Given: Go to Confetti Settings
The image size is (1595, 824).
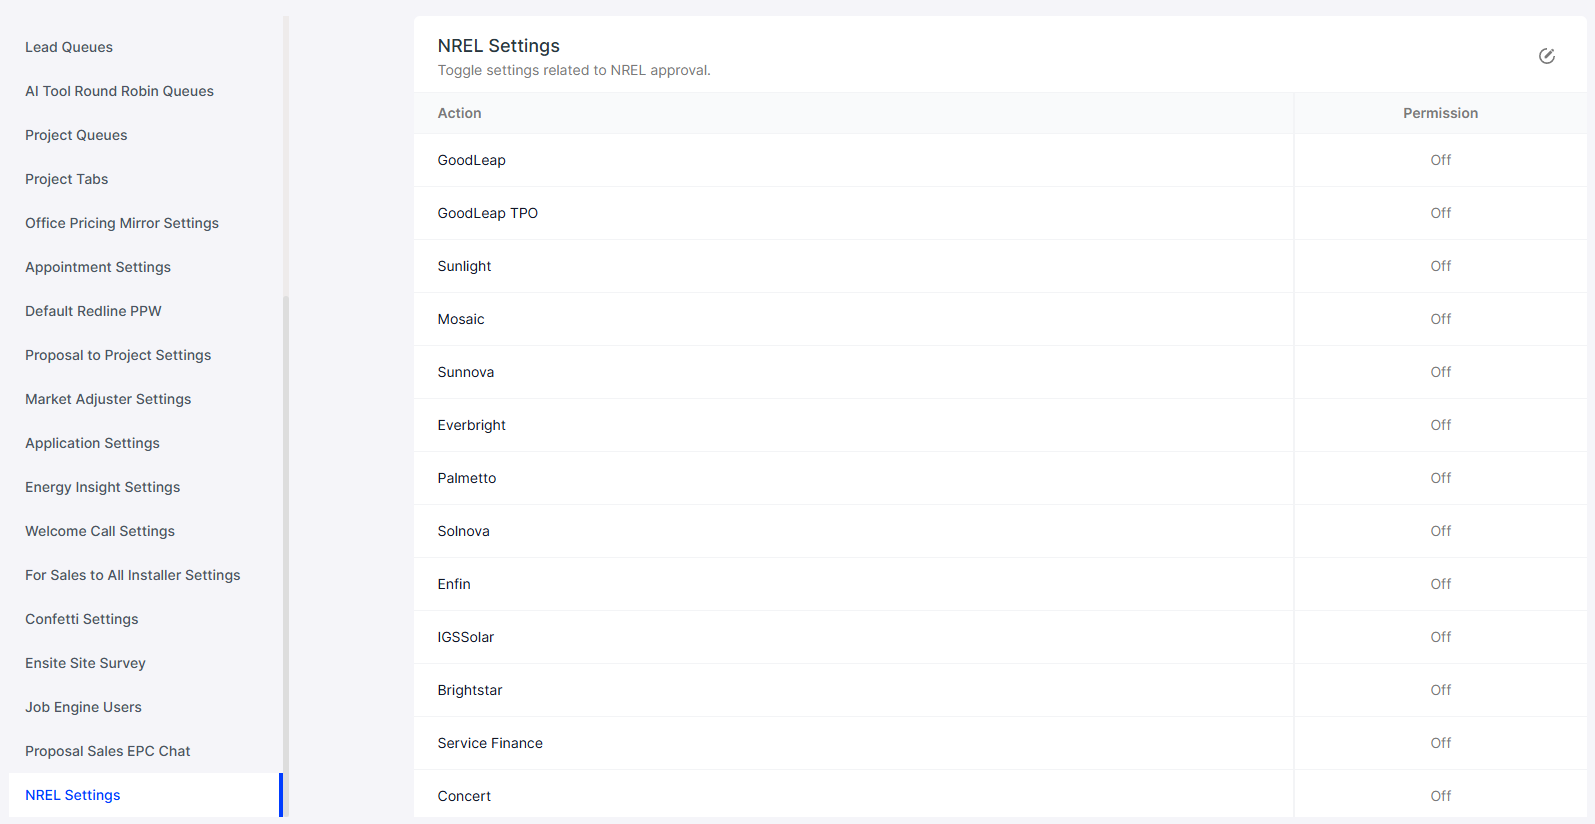Looking at the screenshot, I should point(82,619).
